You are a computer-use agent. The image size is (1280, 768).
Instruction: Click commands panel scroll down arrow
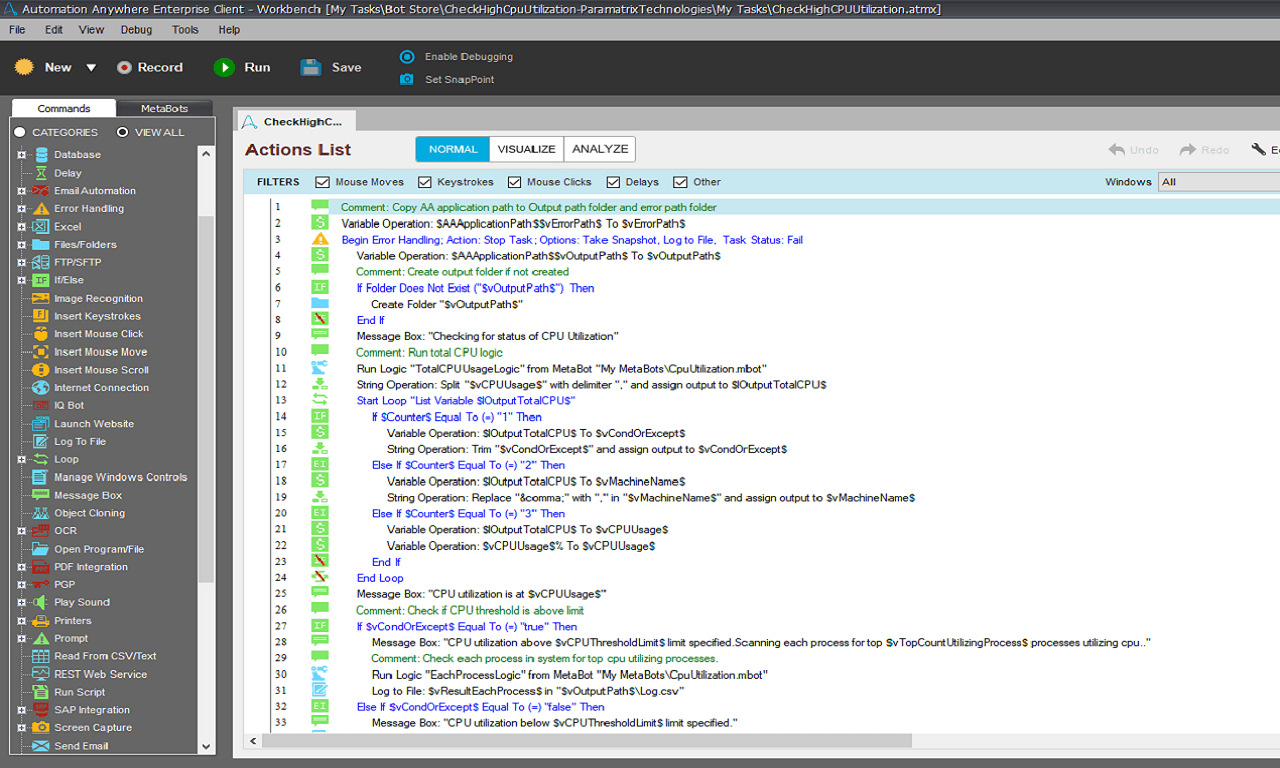206,746
